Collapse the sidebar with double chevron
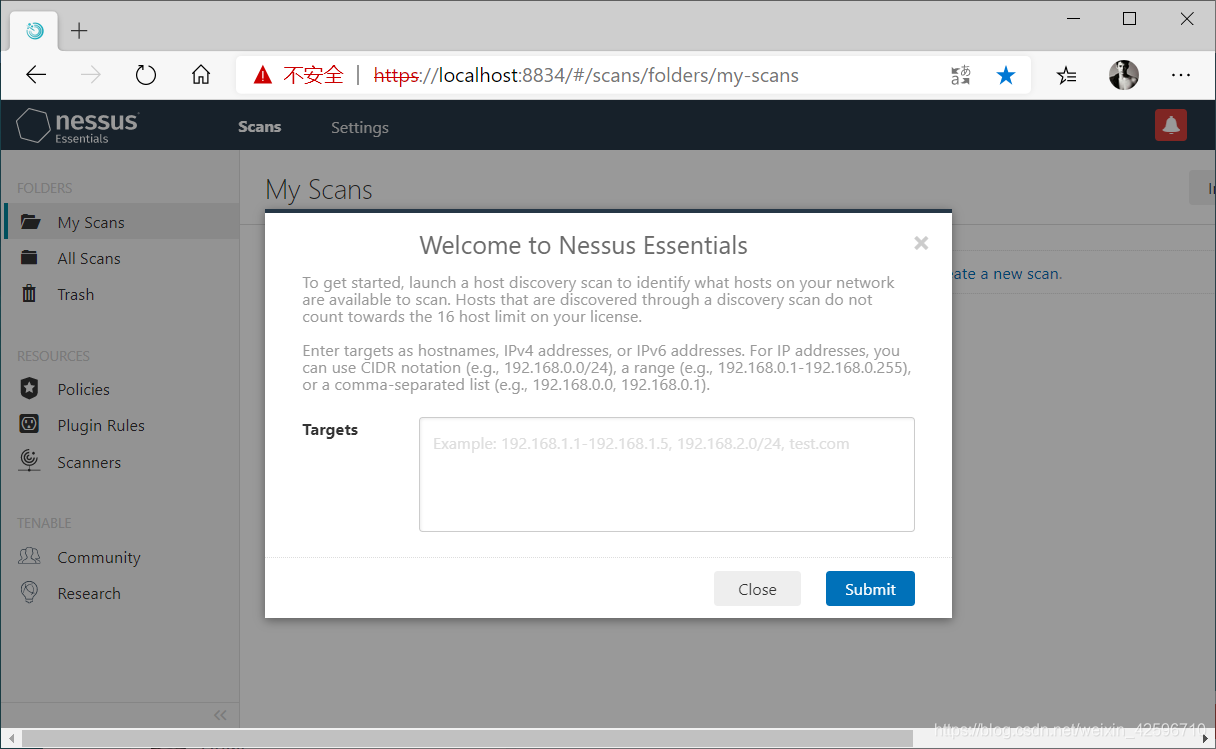This screenshot has width=1216, height=749. pyautogui.click(x=221, y=715)
